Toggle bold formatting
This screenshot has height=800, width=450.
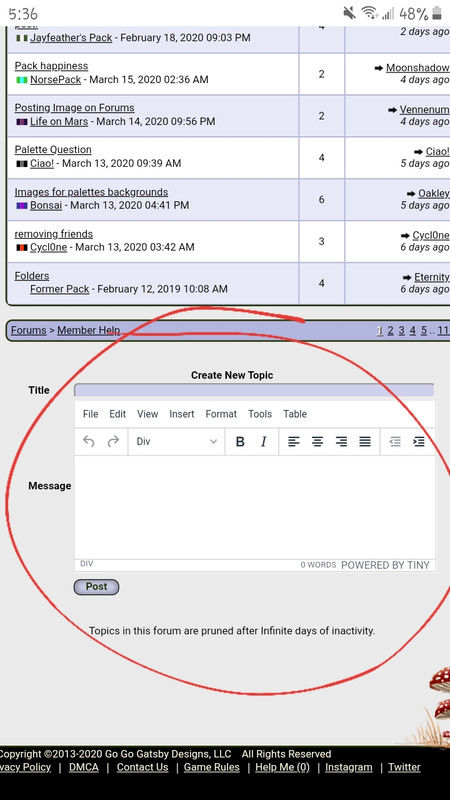pos(240,442)
